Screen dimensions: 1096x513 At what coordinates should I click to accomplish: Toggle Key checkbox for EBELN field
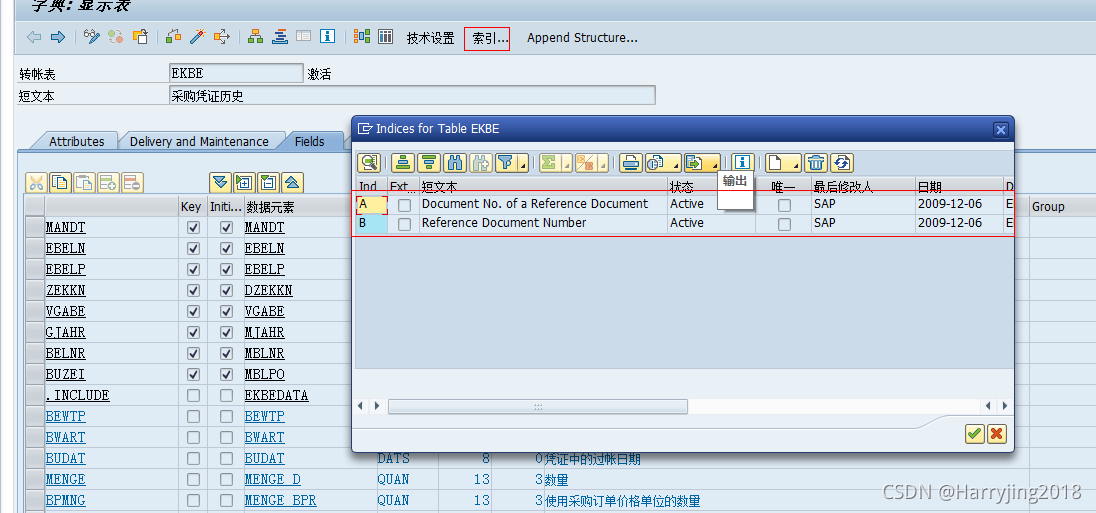coord(194,249)
